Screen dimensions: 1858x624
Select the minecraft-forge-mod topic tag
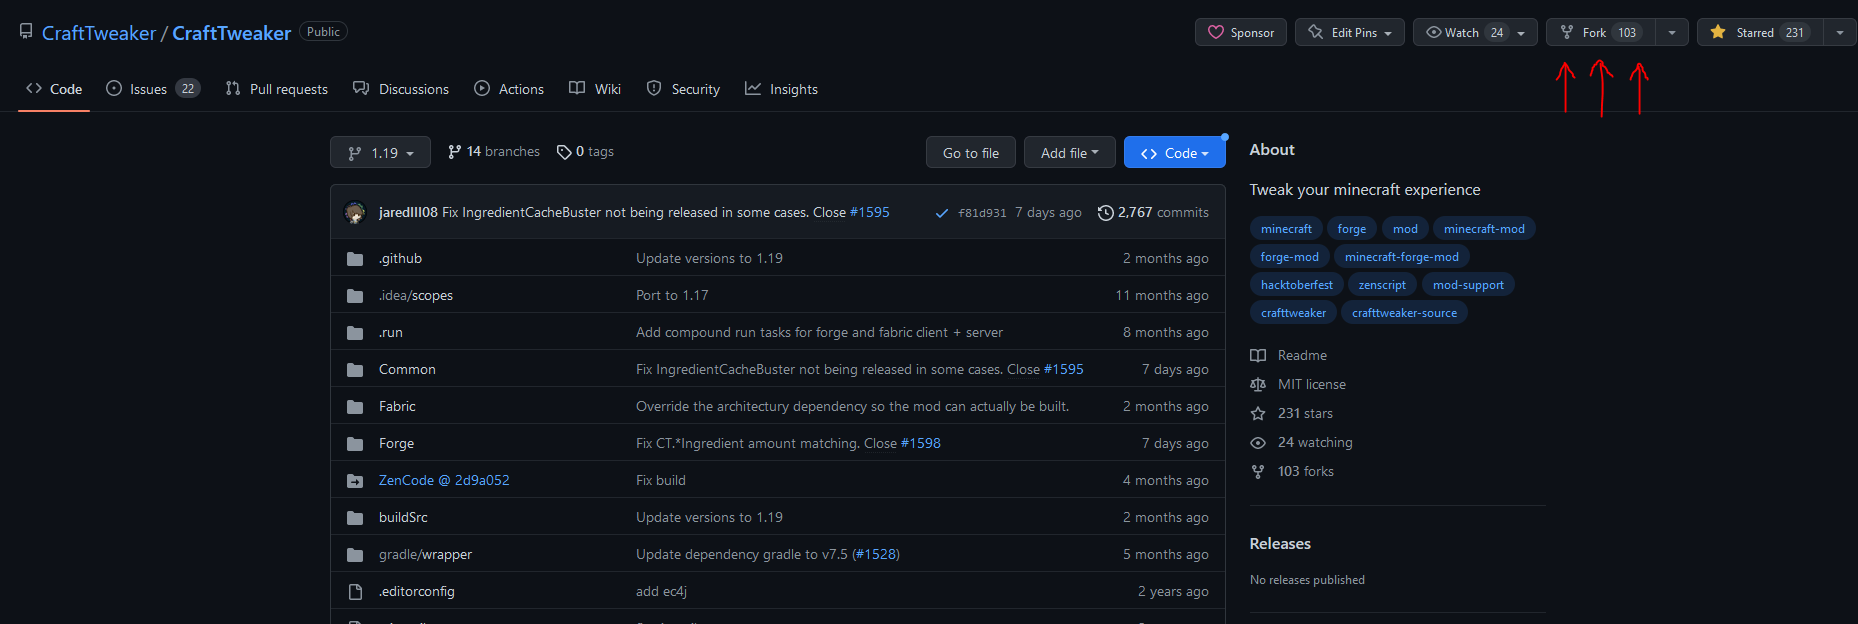pos(1401,257)
